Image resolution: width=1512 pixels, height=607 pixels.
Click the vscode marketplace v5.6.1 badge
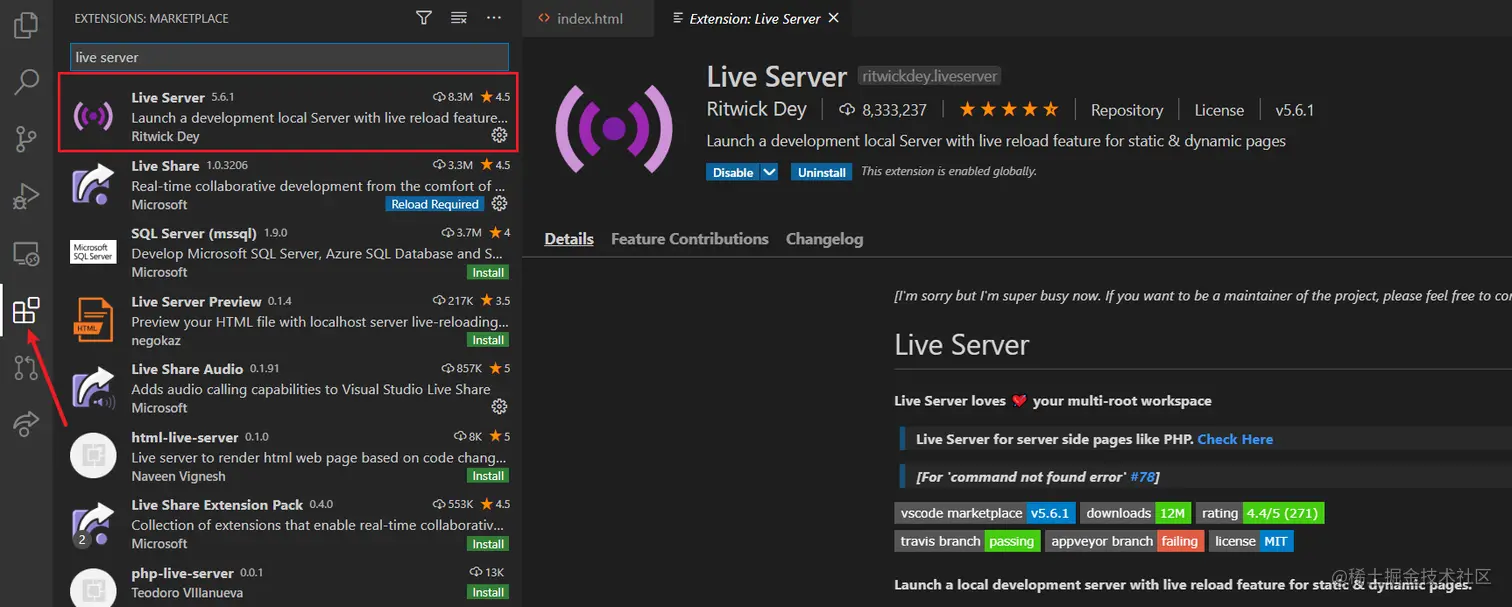point(985,513)
